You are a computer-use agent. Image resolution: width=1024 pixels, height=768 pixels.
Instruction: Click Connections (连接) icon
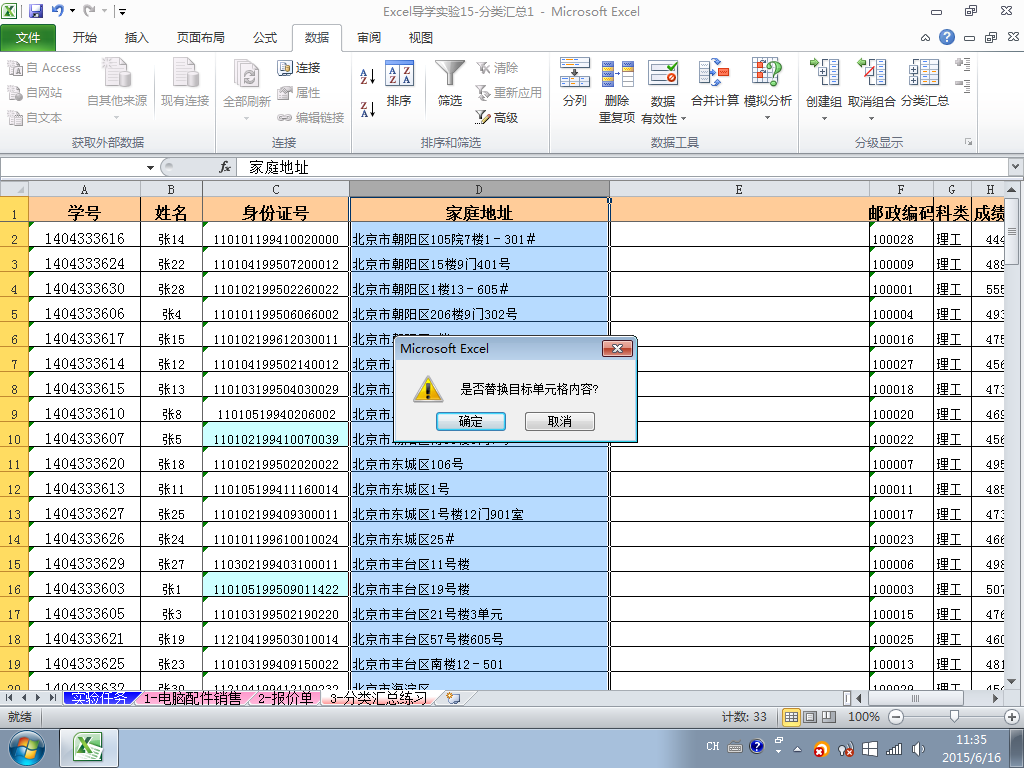pyautogui.click(x=284, y=67)
